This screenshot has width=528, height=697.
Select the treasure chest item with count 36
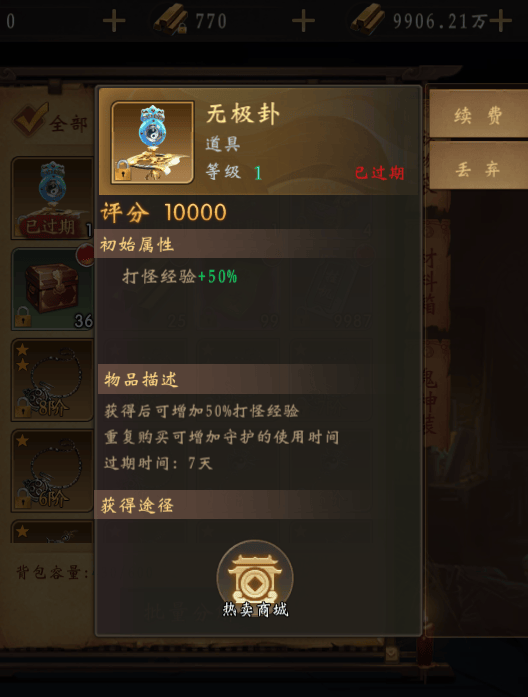pyautogui.click(x=52, y=289)
